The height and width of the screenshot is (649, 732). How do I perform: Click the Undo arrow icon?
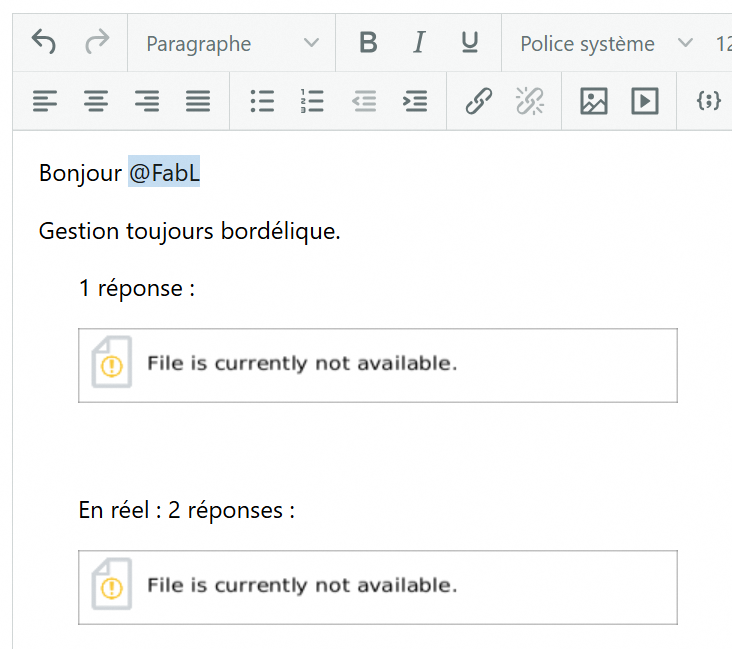[x=44, y=42]
